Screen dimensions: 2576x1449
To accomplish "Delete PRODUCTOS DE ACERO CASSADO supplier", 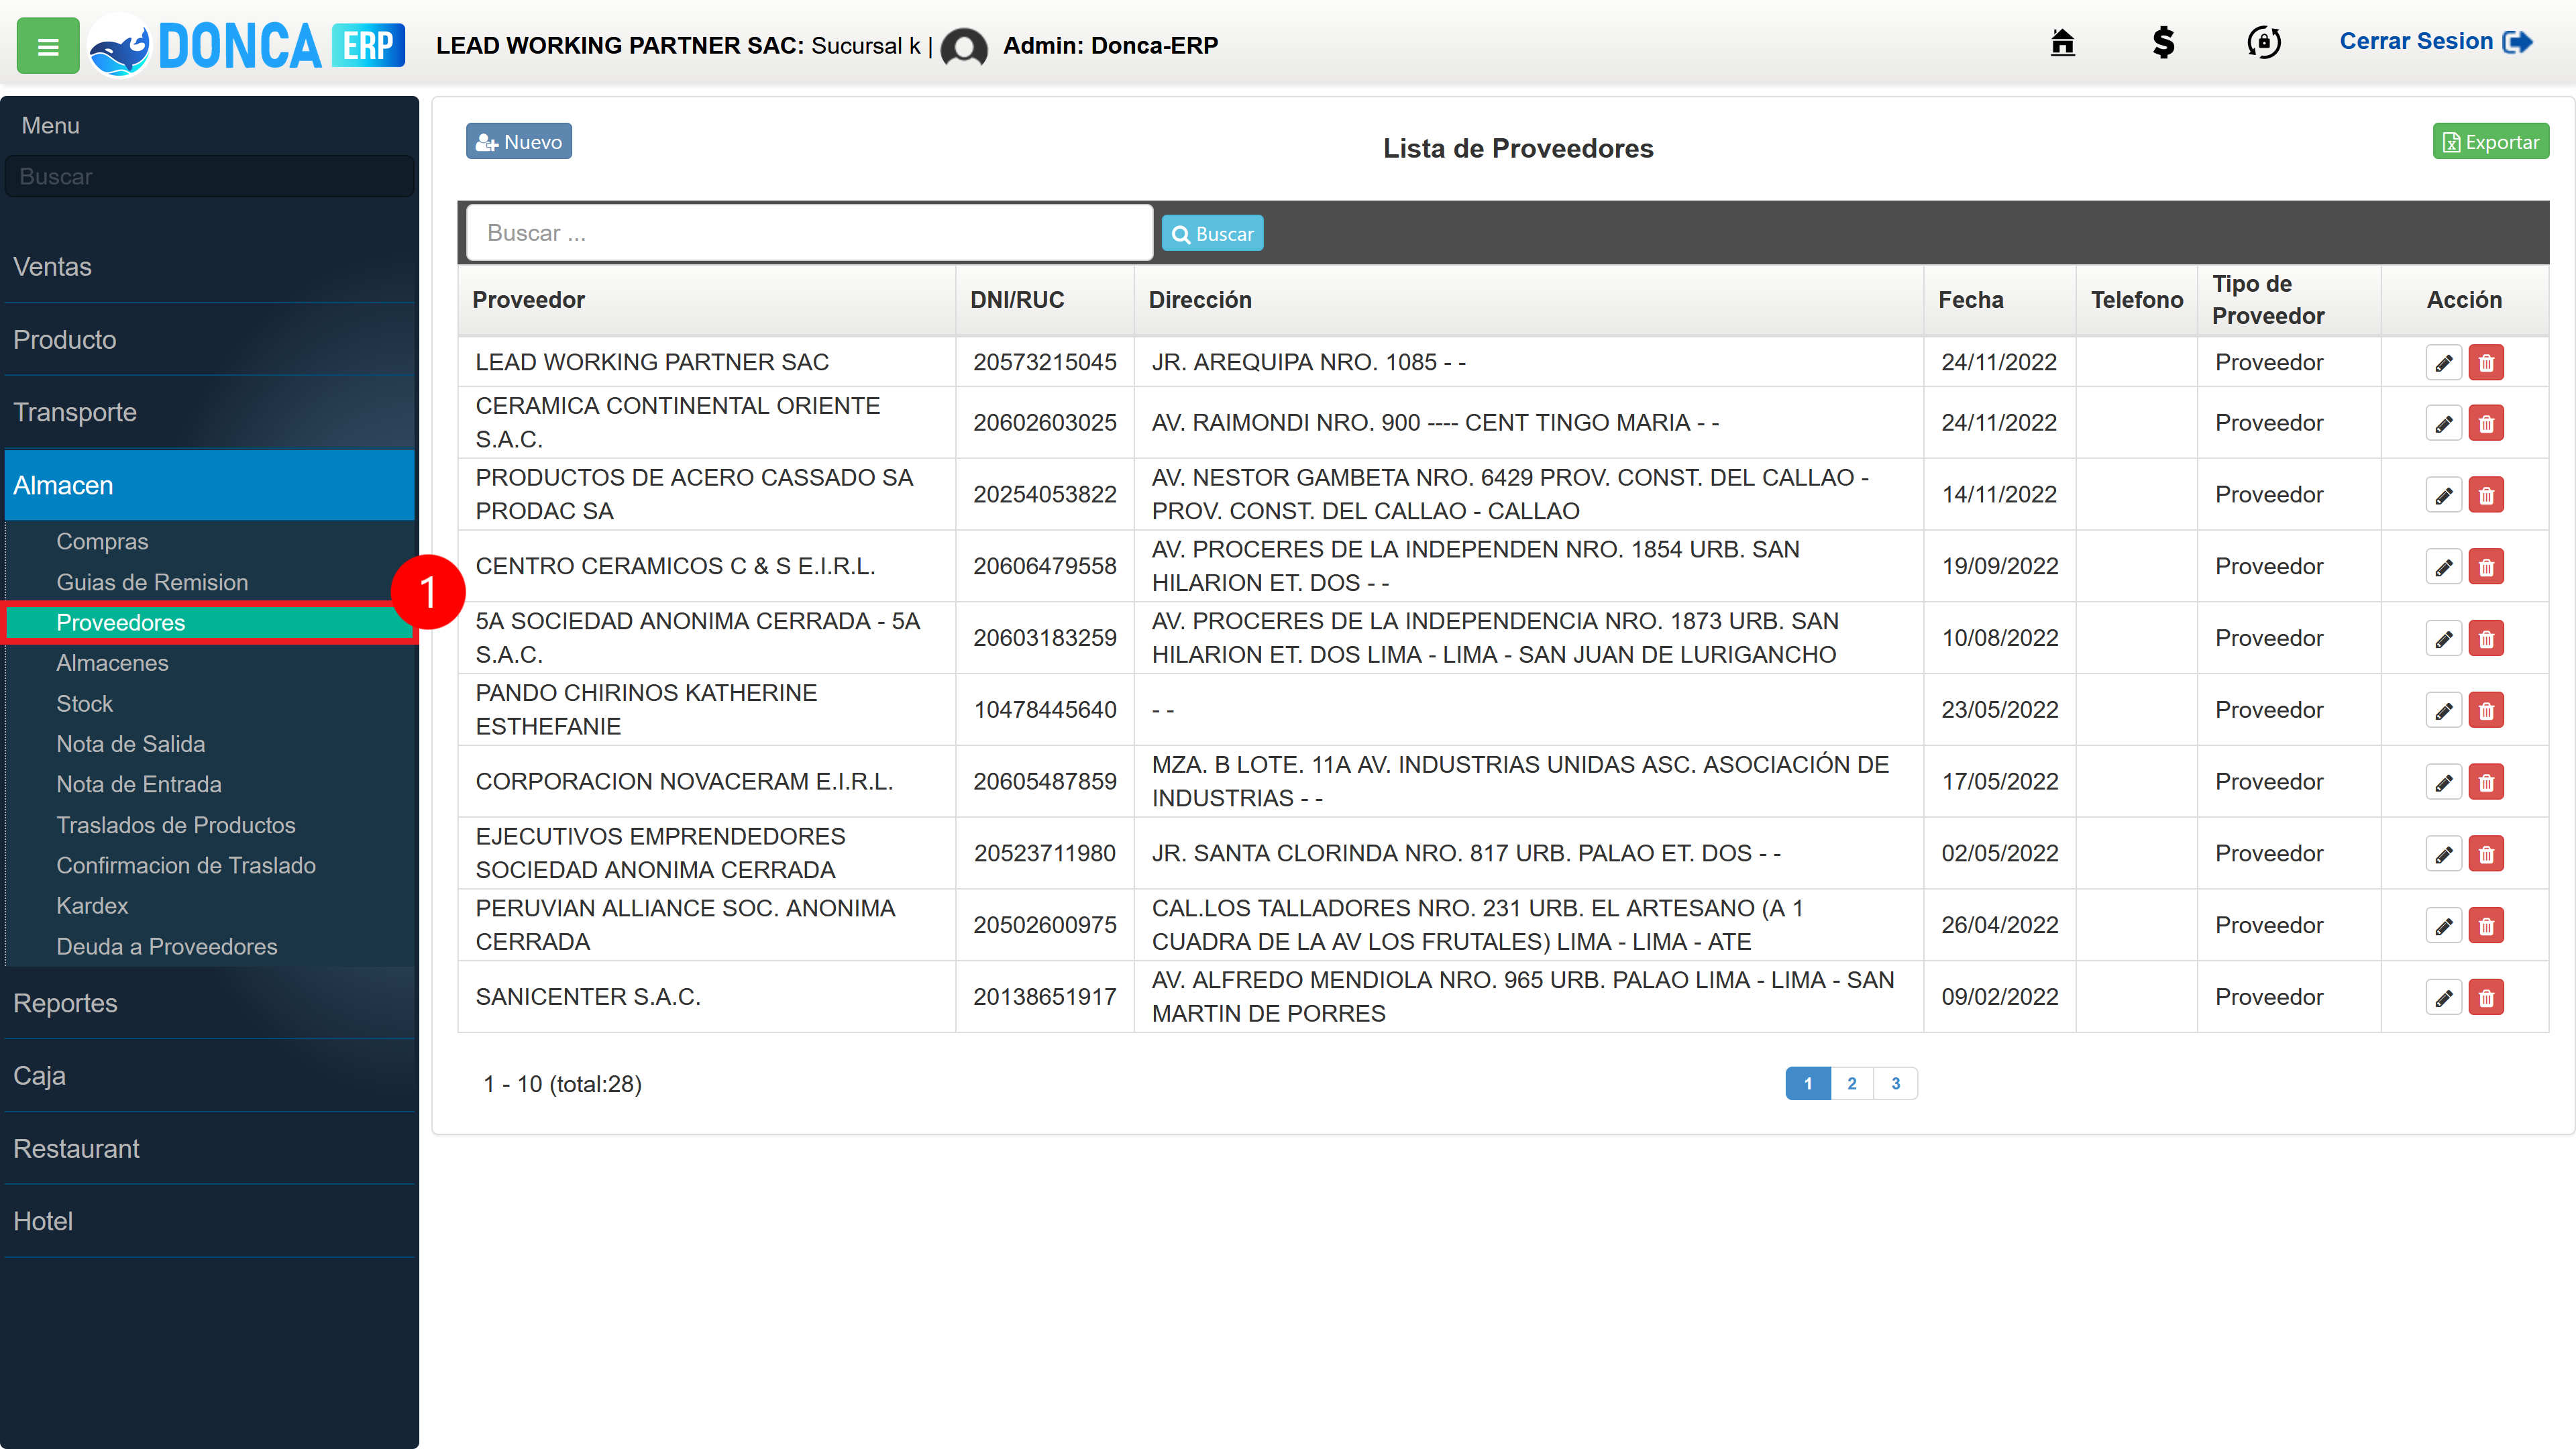I will click(x=2486, y=496).
